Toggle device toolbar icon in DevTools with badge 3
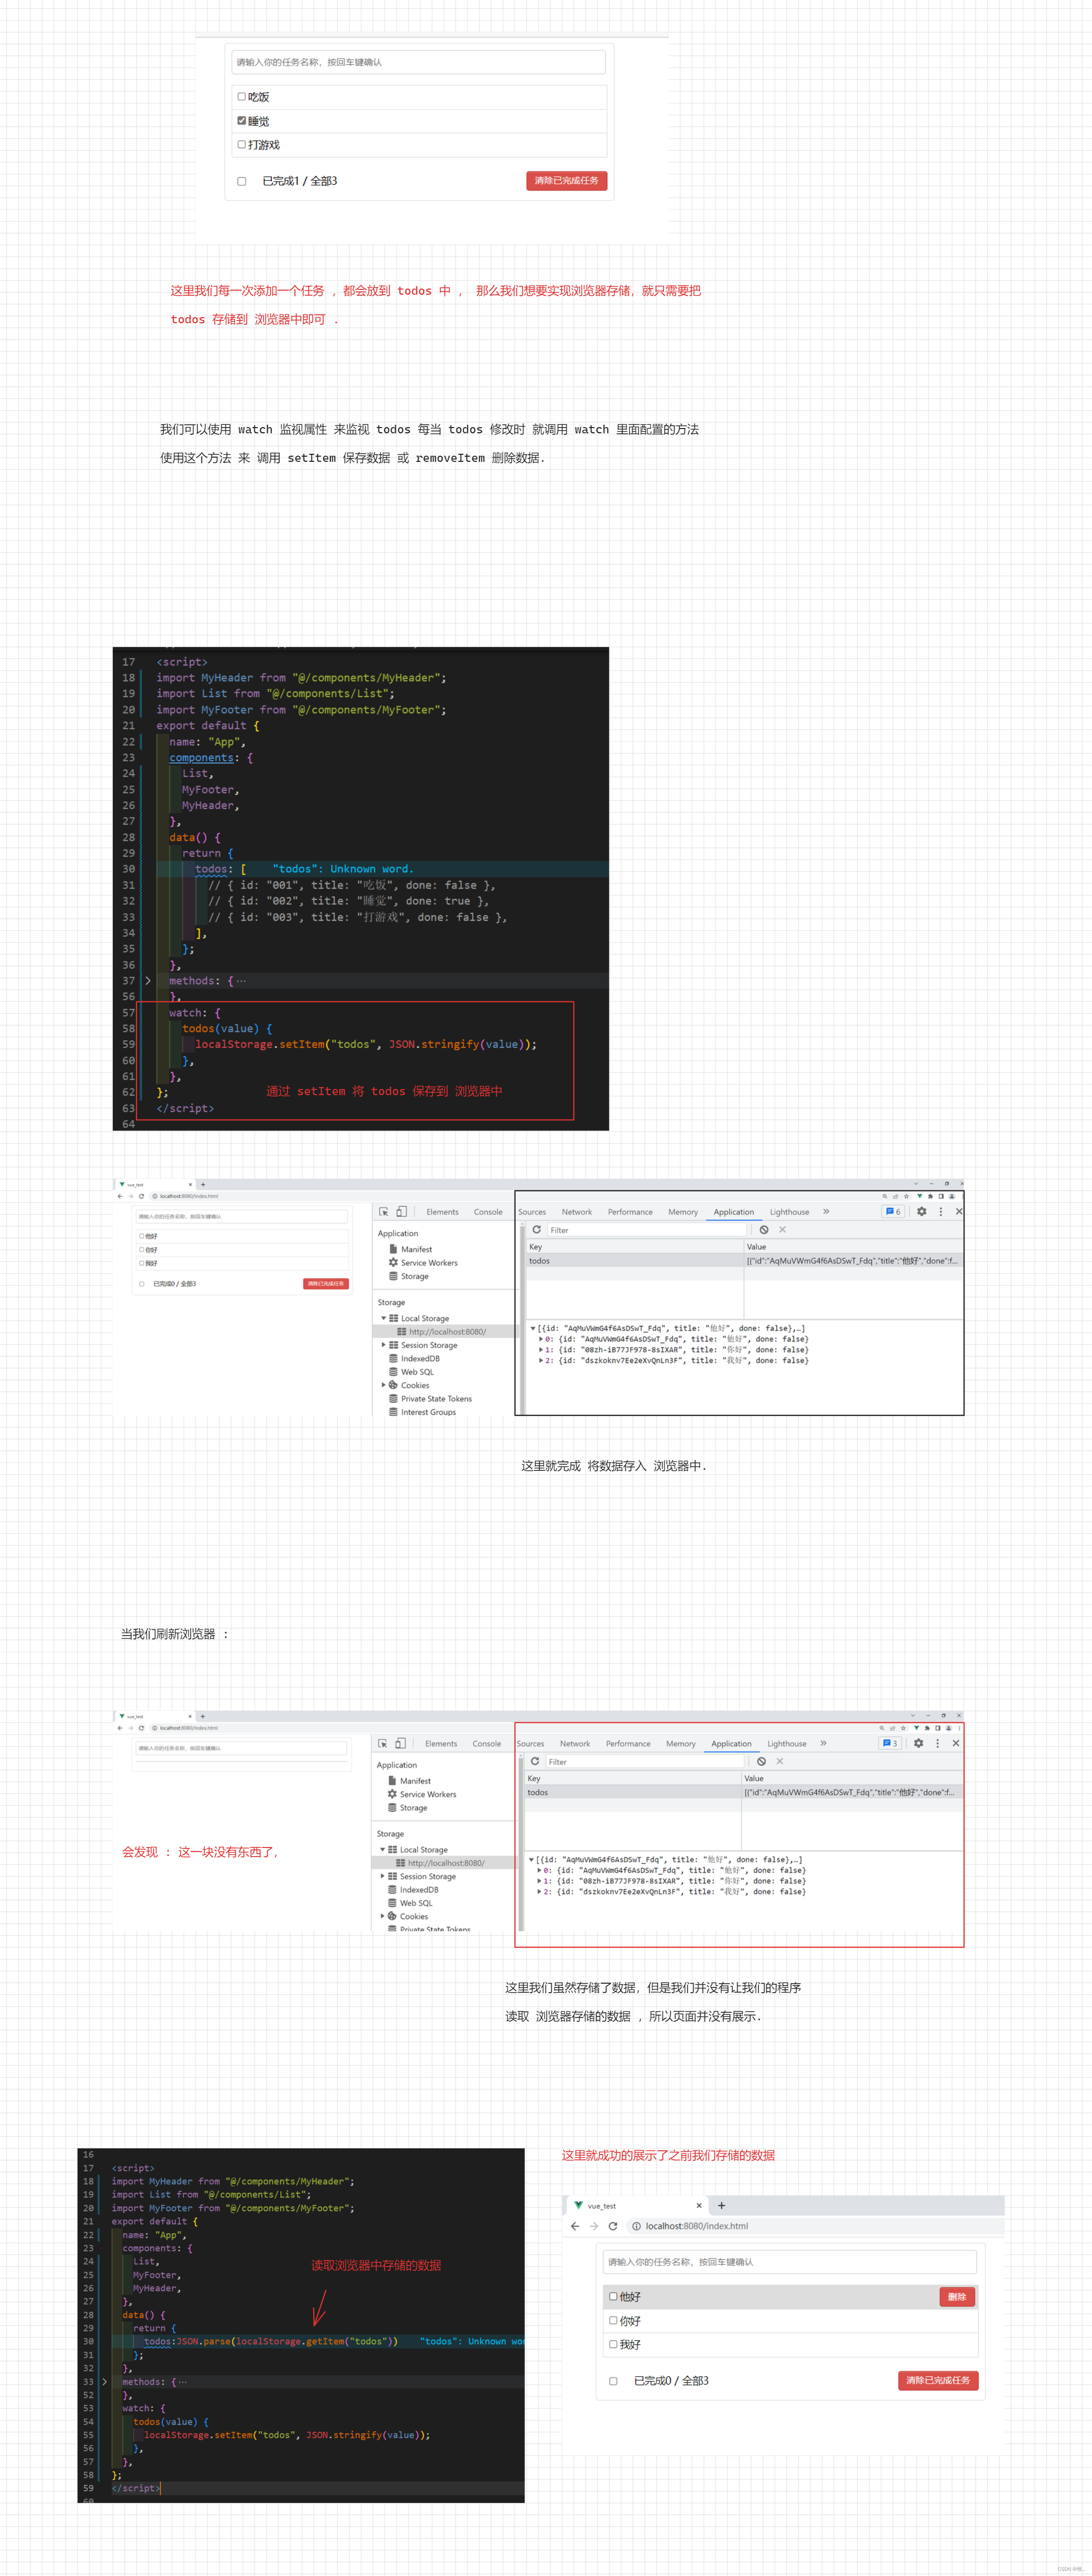Screen dimensions: 1092x2576 coord(400,1743)
